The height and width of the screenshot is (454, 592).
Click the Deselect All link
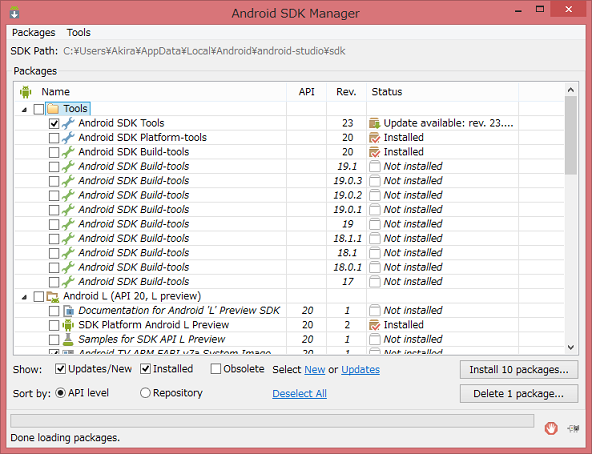click(x=299, y=394)
